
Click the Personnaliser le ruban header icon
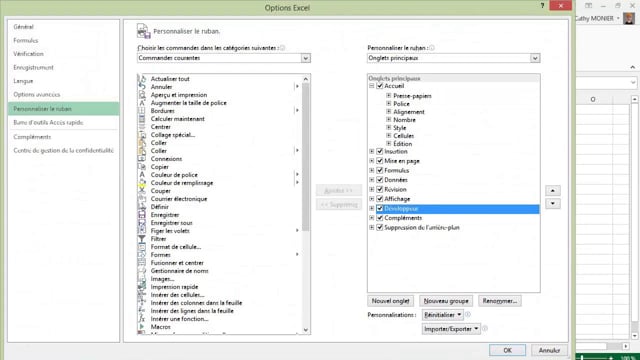tap(143, 31)
